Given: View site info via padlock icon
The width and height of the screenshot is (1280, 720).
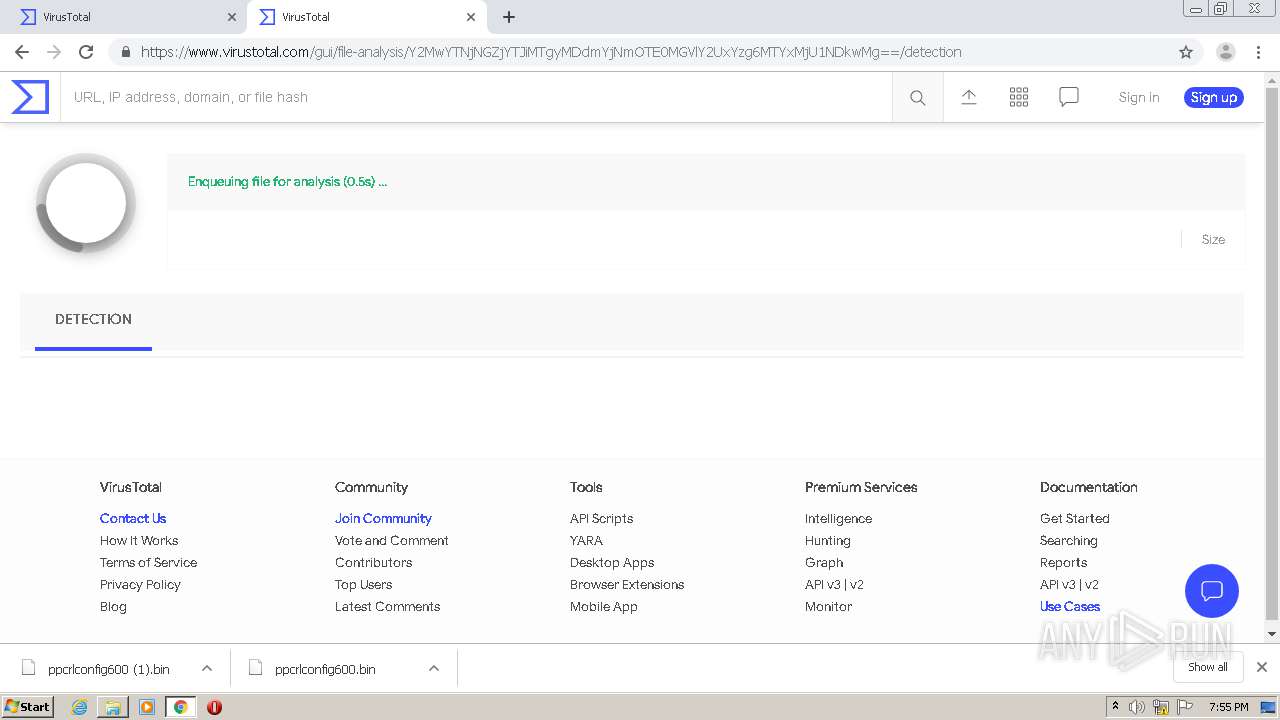Looking at the screenshot, I should click(x=124, y=52).
